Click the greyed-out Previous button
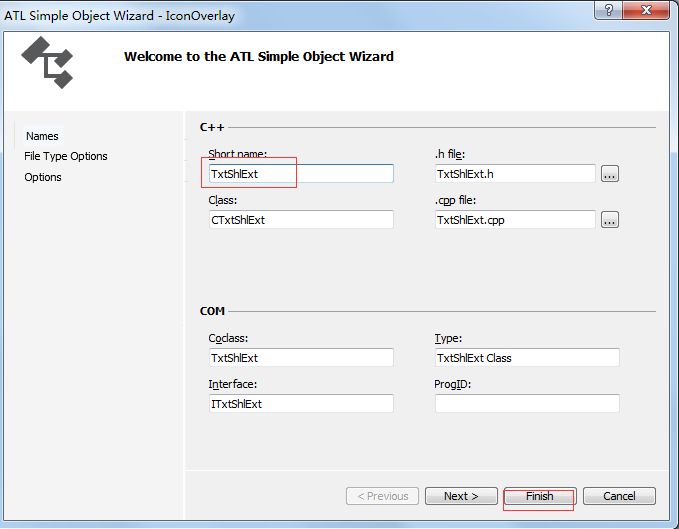The image size is (679, 529). pos(382,496)
